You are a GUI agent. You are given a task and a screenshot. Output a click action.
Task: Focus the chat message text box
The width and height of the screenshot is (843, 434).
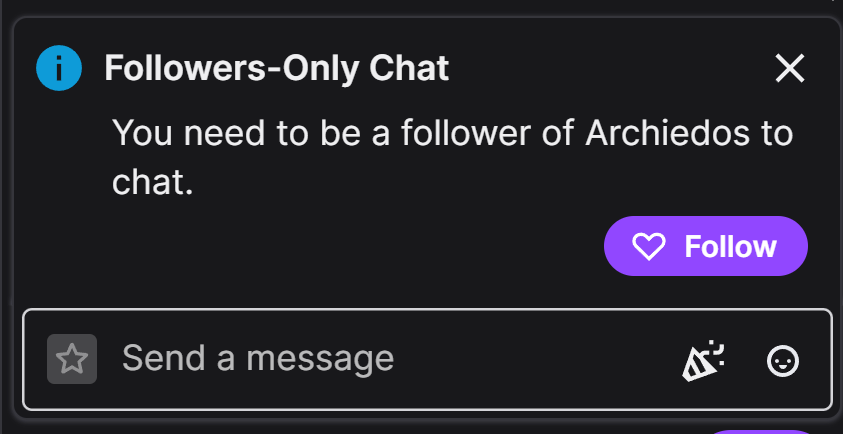click(x=380, y=359)
